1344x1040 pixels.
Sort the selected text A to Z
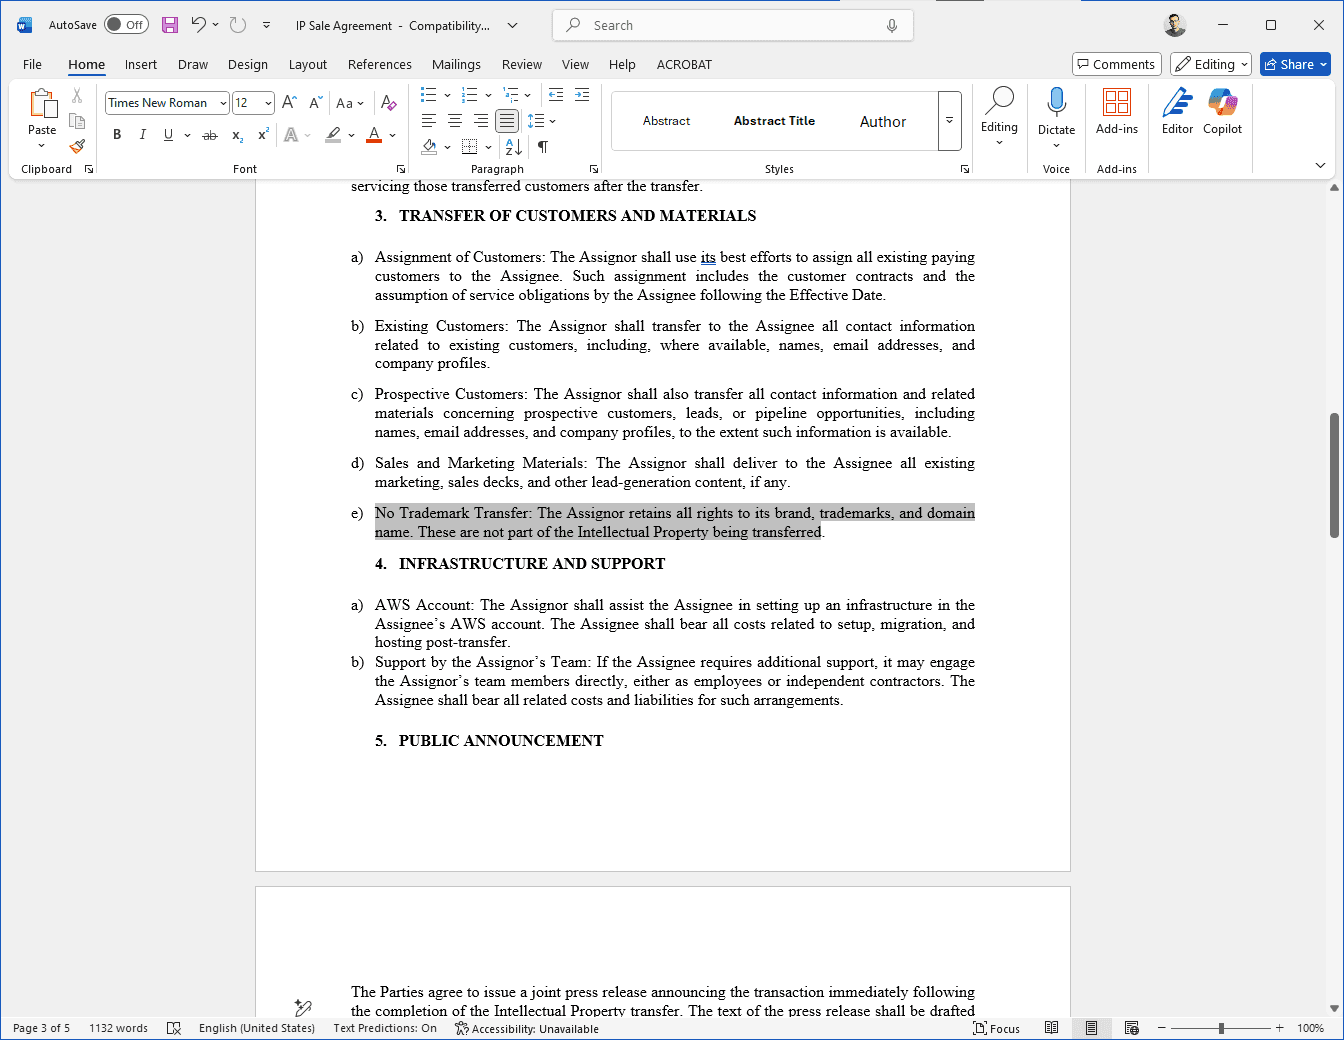click(x=513, y=146)
